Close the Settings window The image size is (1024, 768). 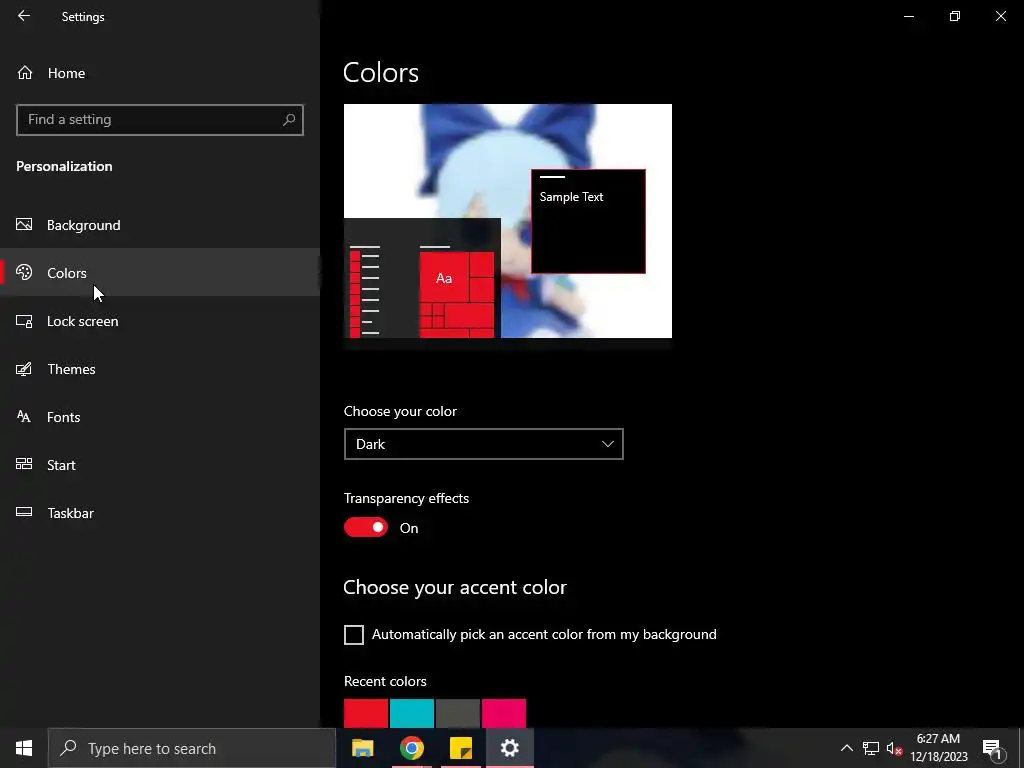coord(1000,16)
